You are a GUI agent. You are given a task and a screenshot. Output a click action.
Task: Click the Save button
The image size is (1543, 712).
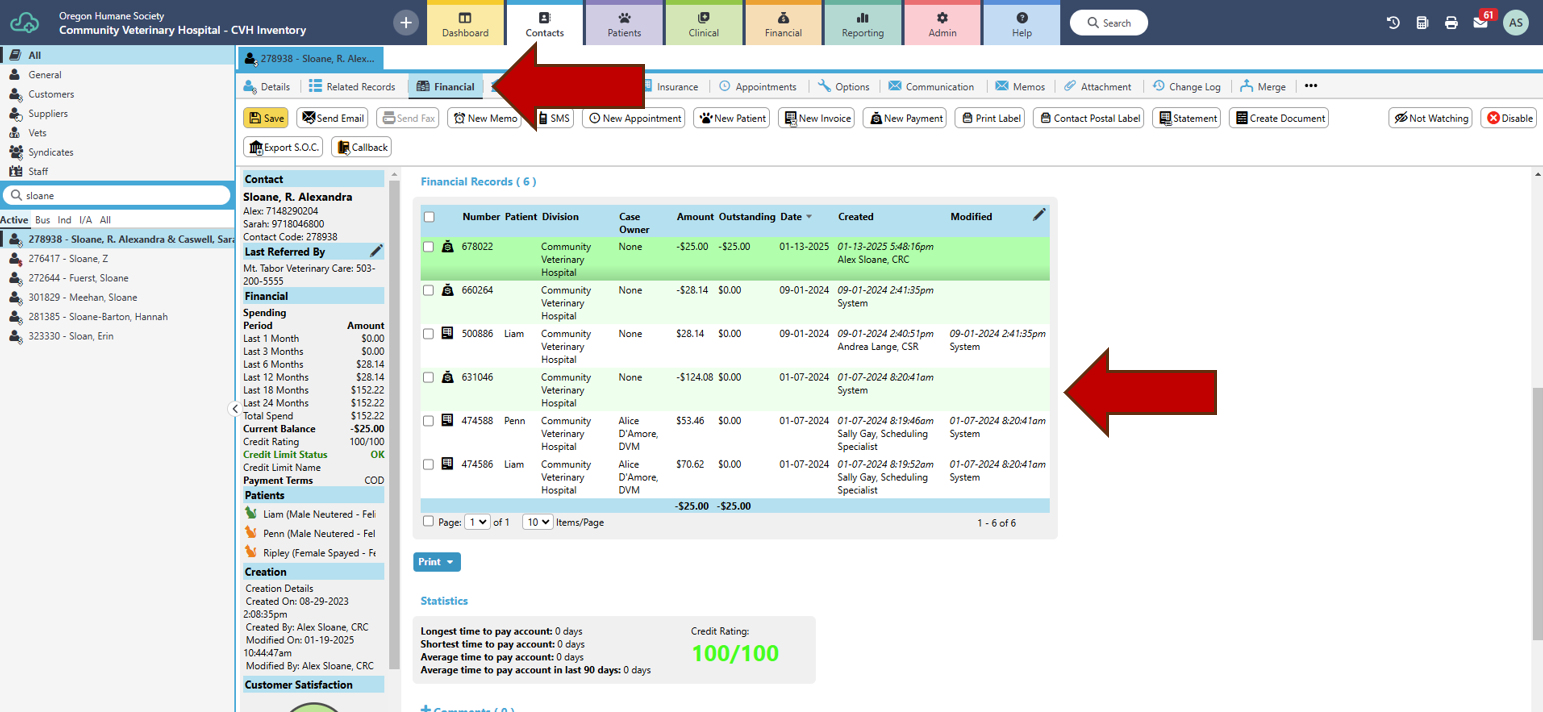(x=266, y=118)
